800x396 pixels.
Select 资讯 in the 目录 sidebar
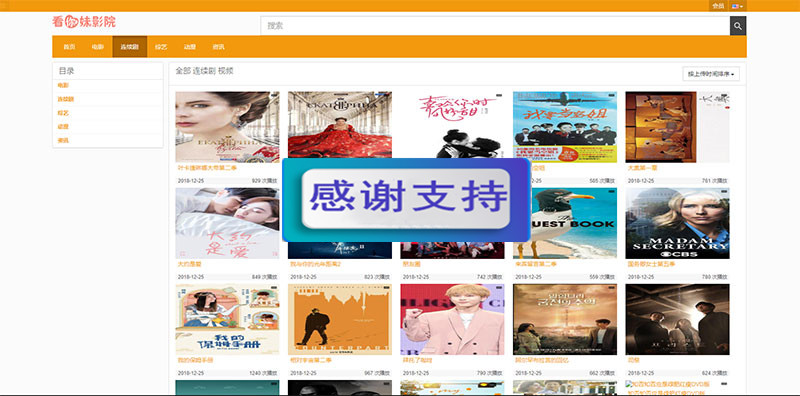pyautogui.click(x=63, y=140)
